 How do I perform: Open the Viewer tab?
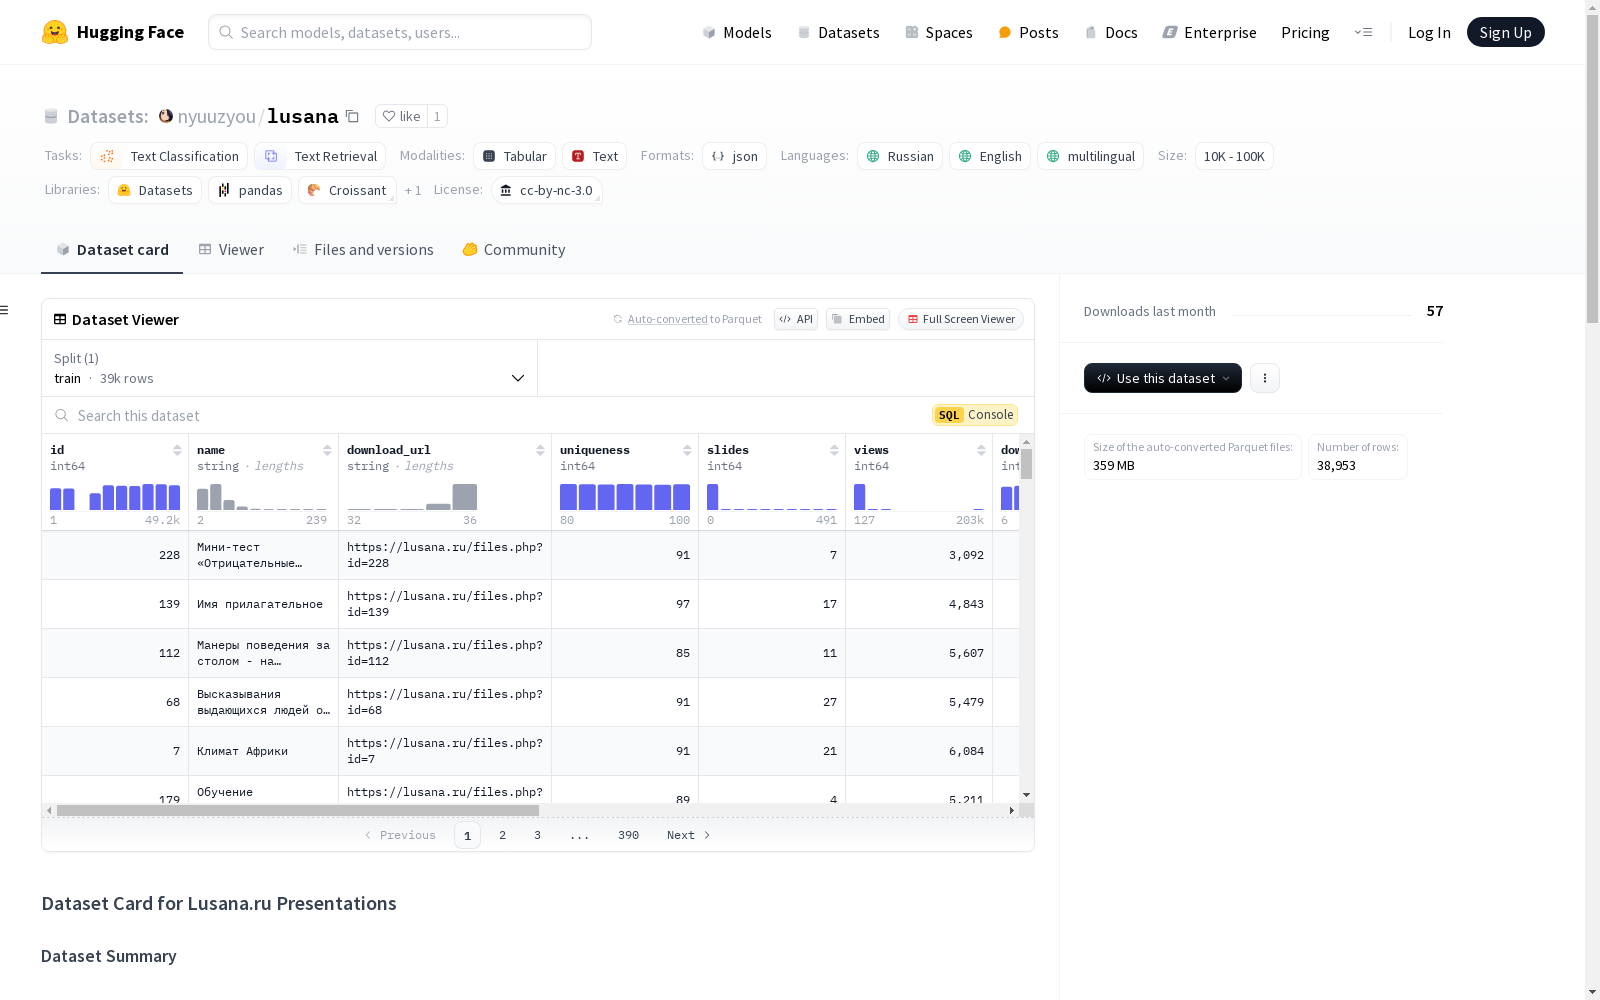pyautogui.click(x=231, y=250)
